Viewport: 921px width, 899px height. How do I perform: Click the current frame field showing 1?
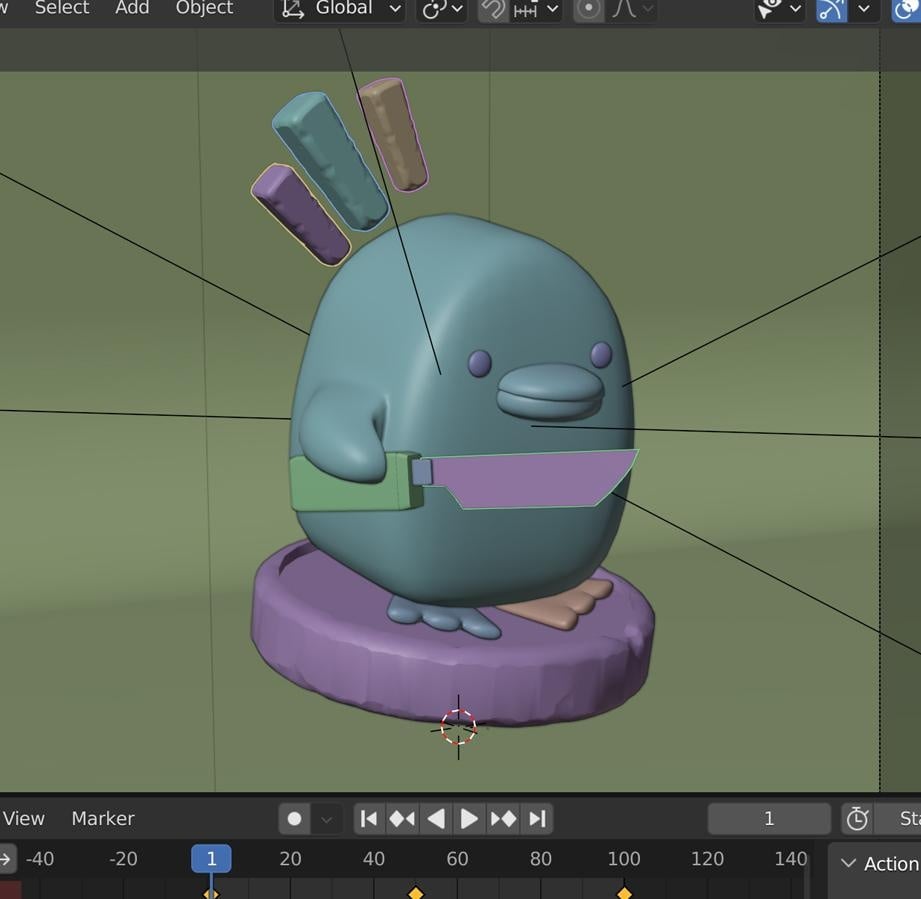(769, 819)
